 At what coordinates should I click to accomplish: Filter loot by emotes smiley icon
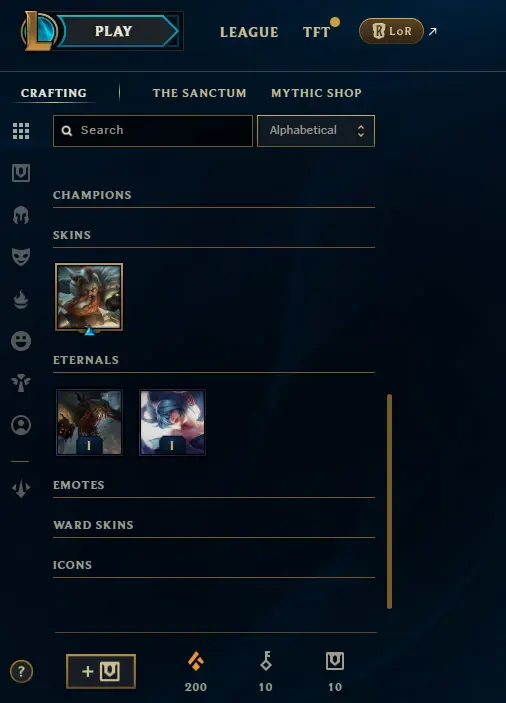21,341
